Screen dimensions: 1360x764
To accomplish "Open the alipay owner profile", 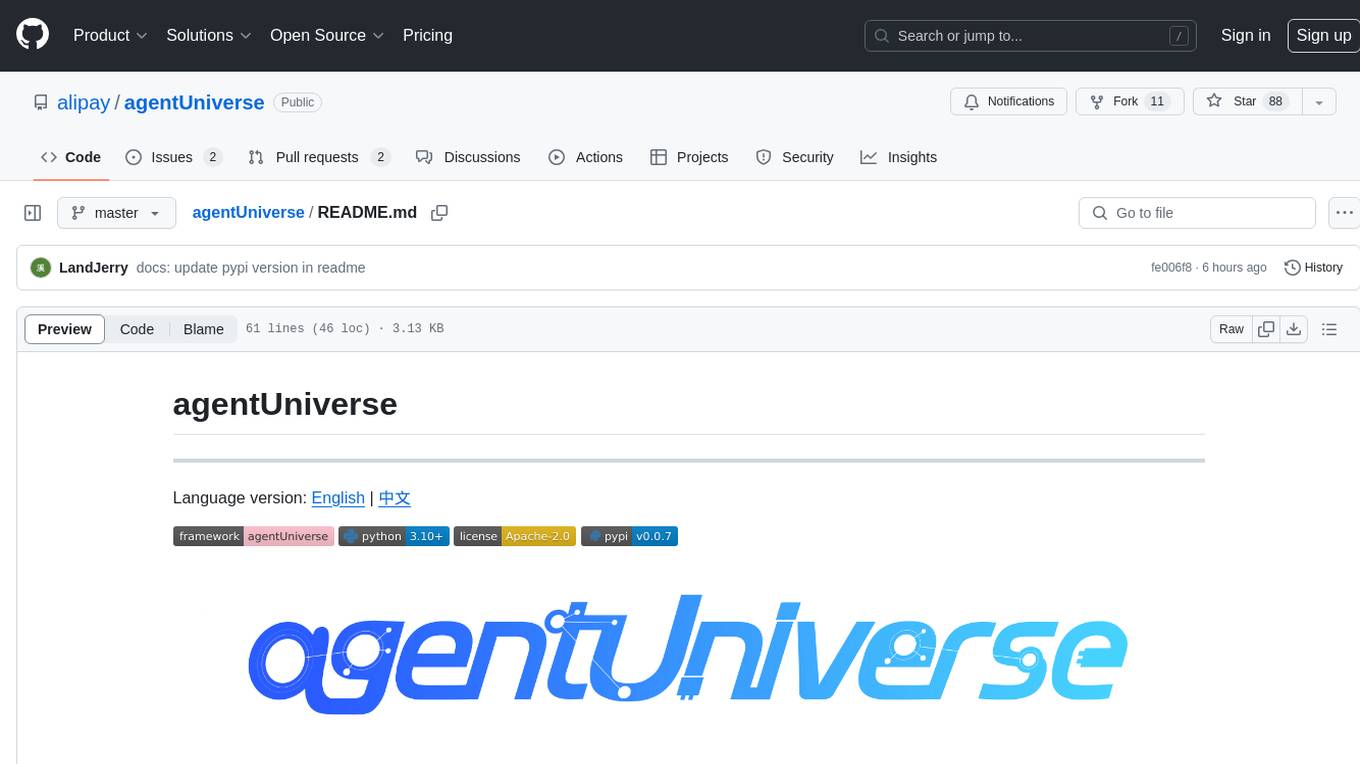I will pos(83,102).
